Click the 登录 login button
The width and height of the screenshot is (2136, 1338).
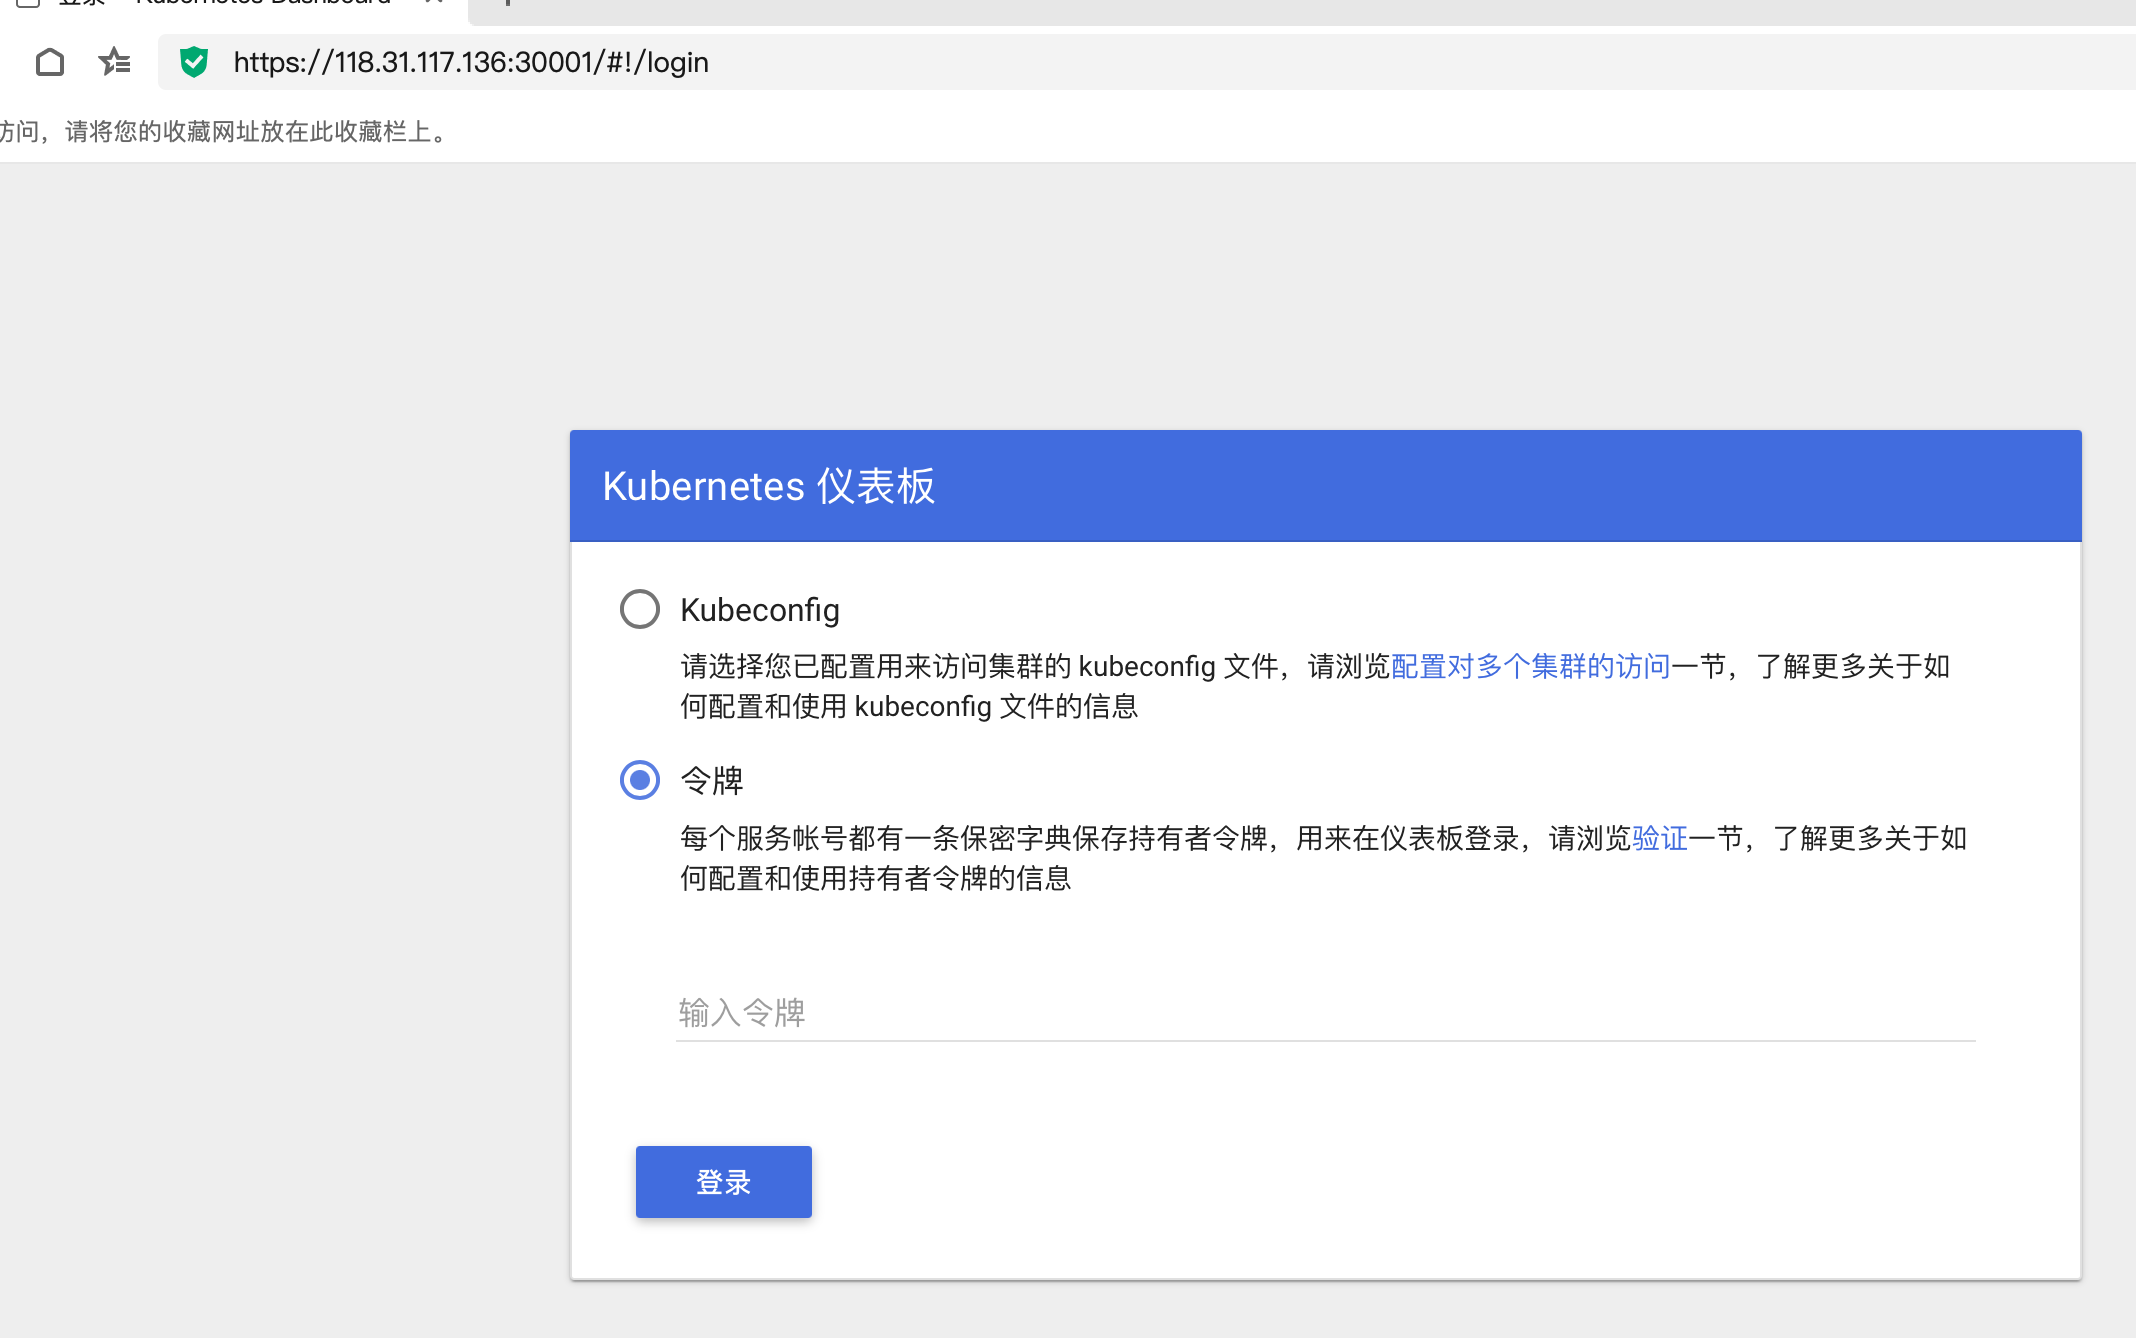pyautogui.click(x=724, y=1182)
